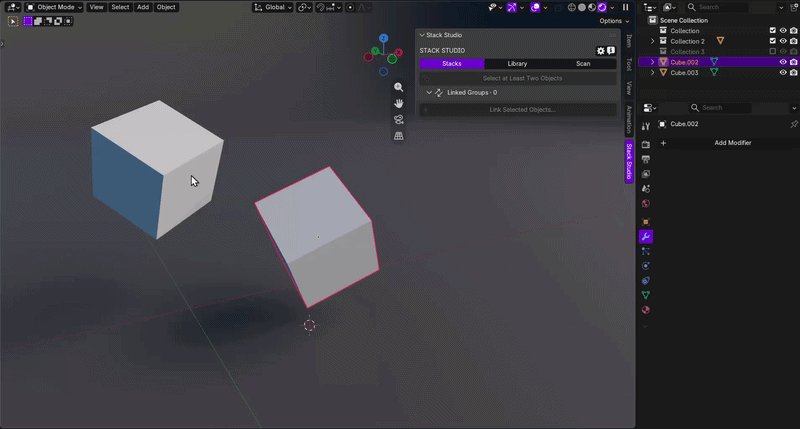Open the Output properties tab icon
This screenshot has height=429, width=800.
click(645, 159)
